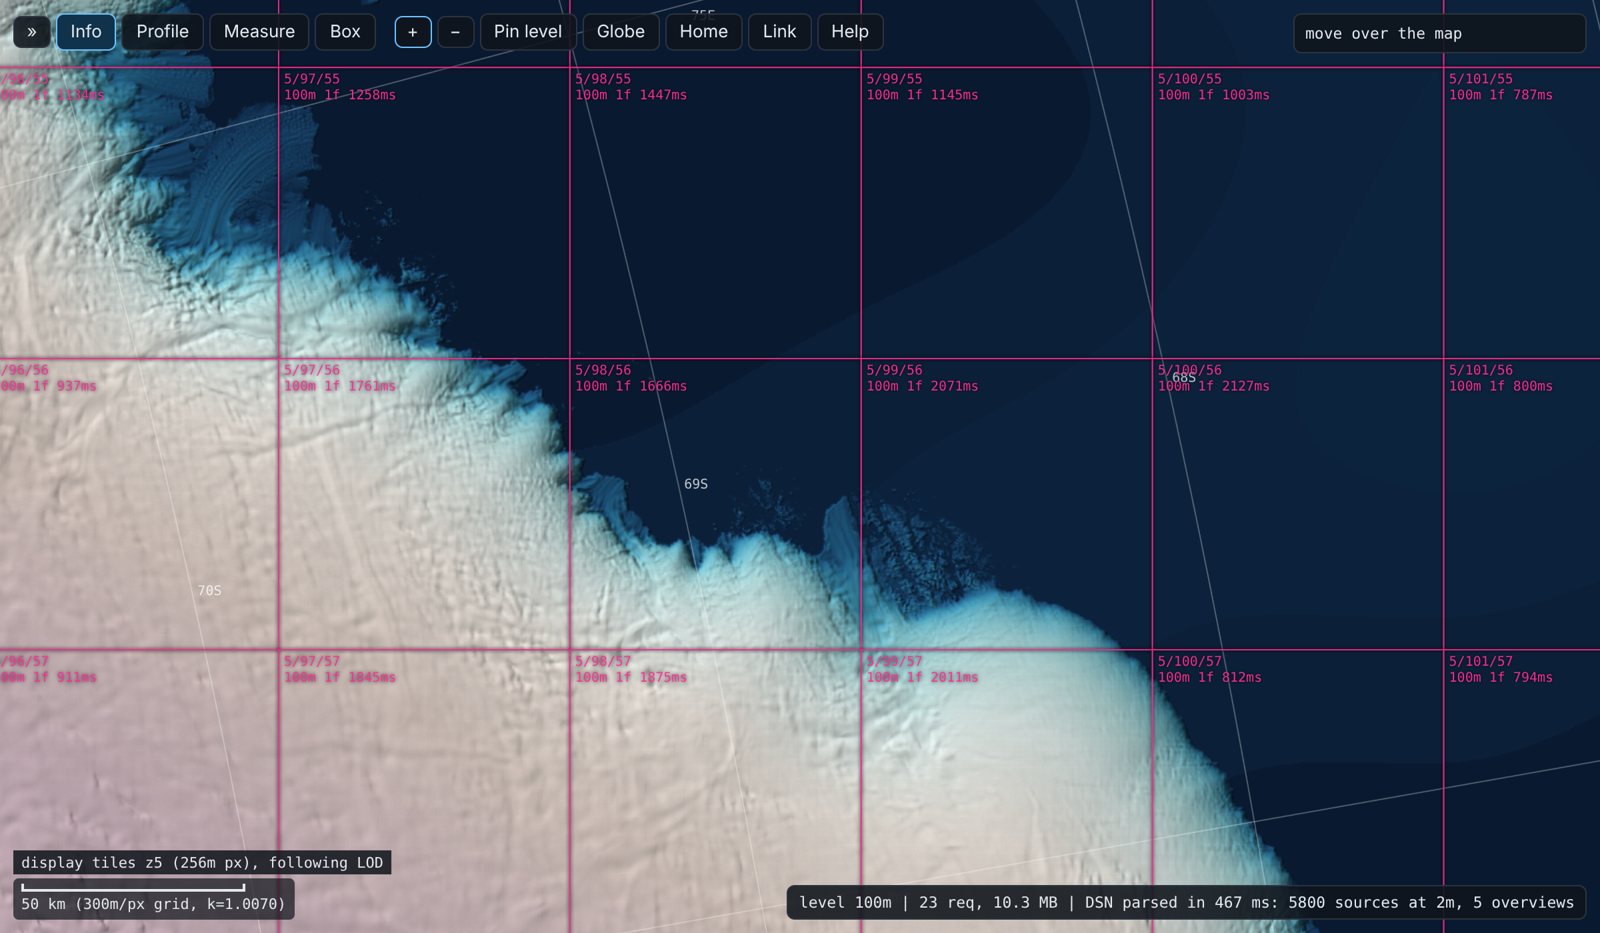Image resolution: width=1600 pixels, height=933 pixels.
Task: Click the '100m 1f 1003ms' tile timing text
Action: pos(1214,95)
